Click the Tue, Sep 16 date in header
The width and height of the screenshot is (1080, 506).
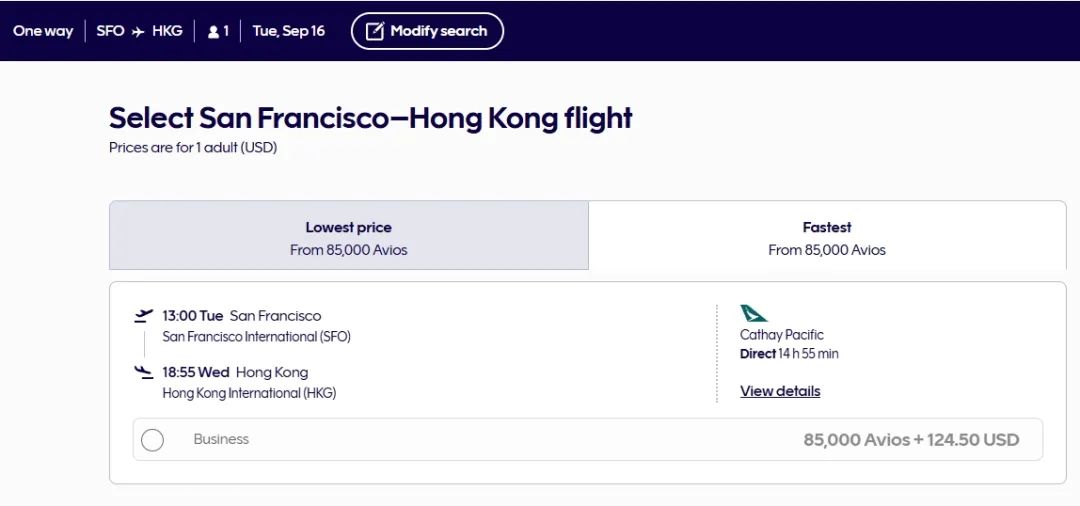click(x=289, y=31)
